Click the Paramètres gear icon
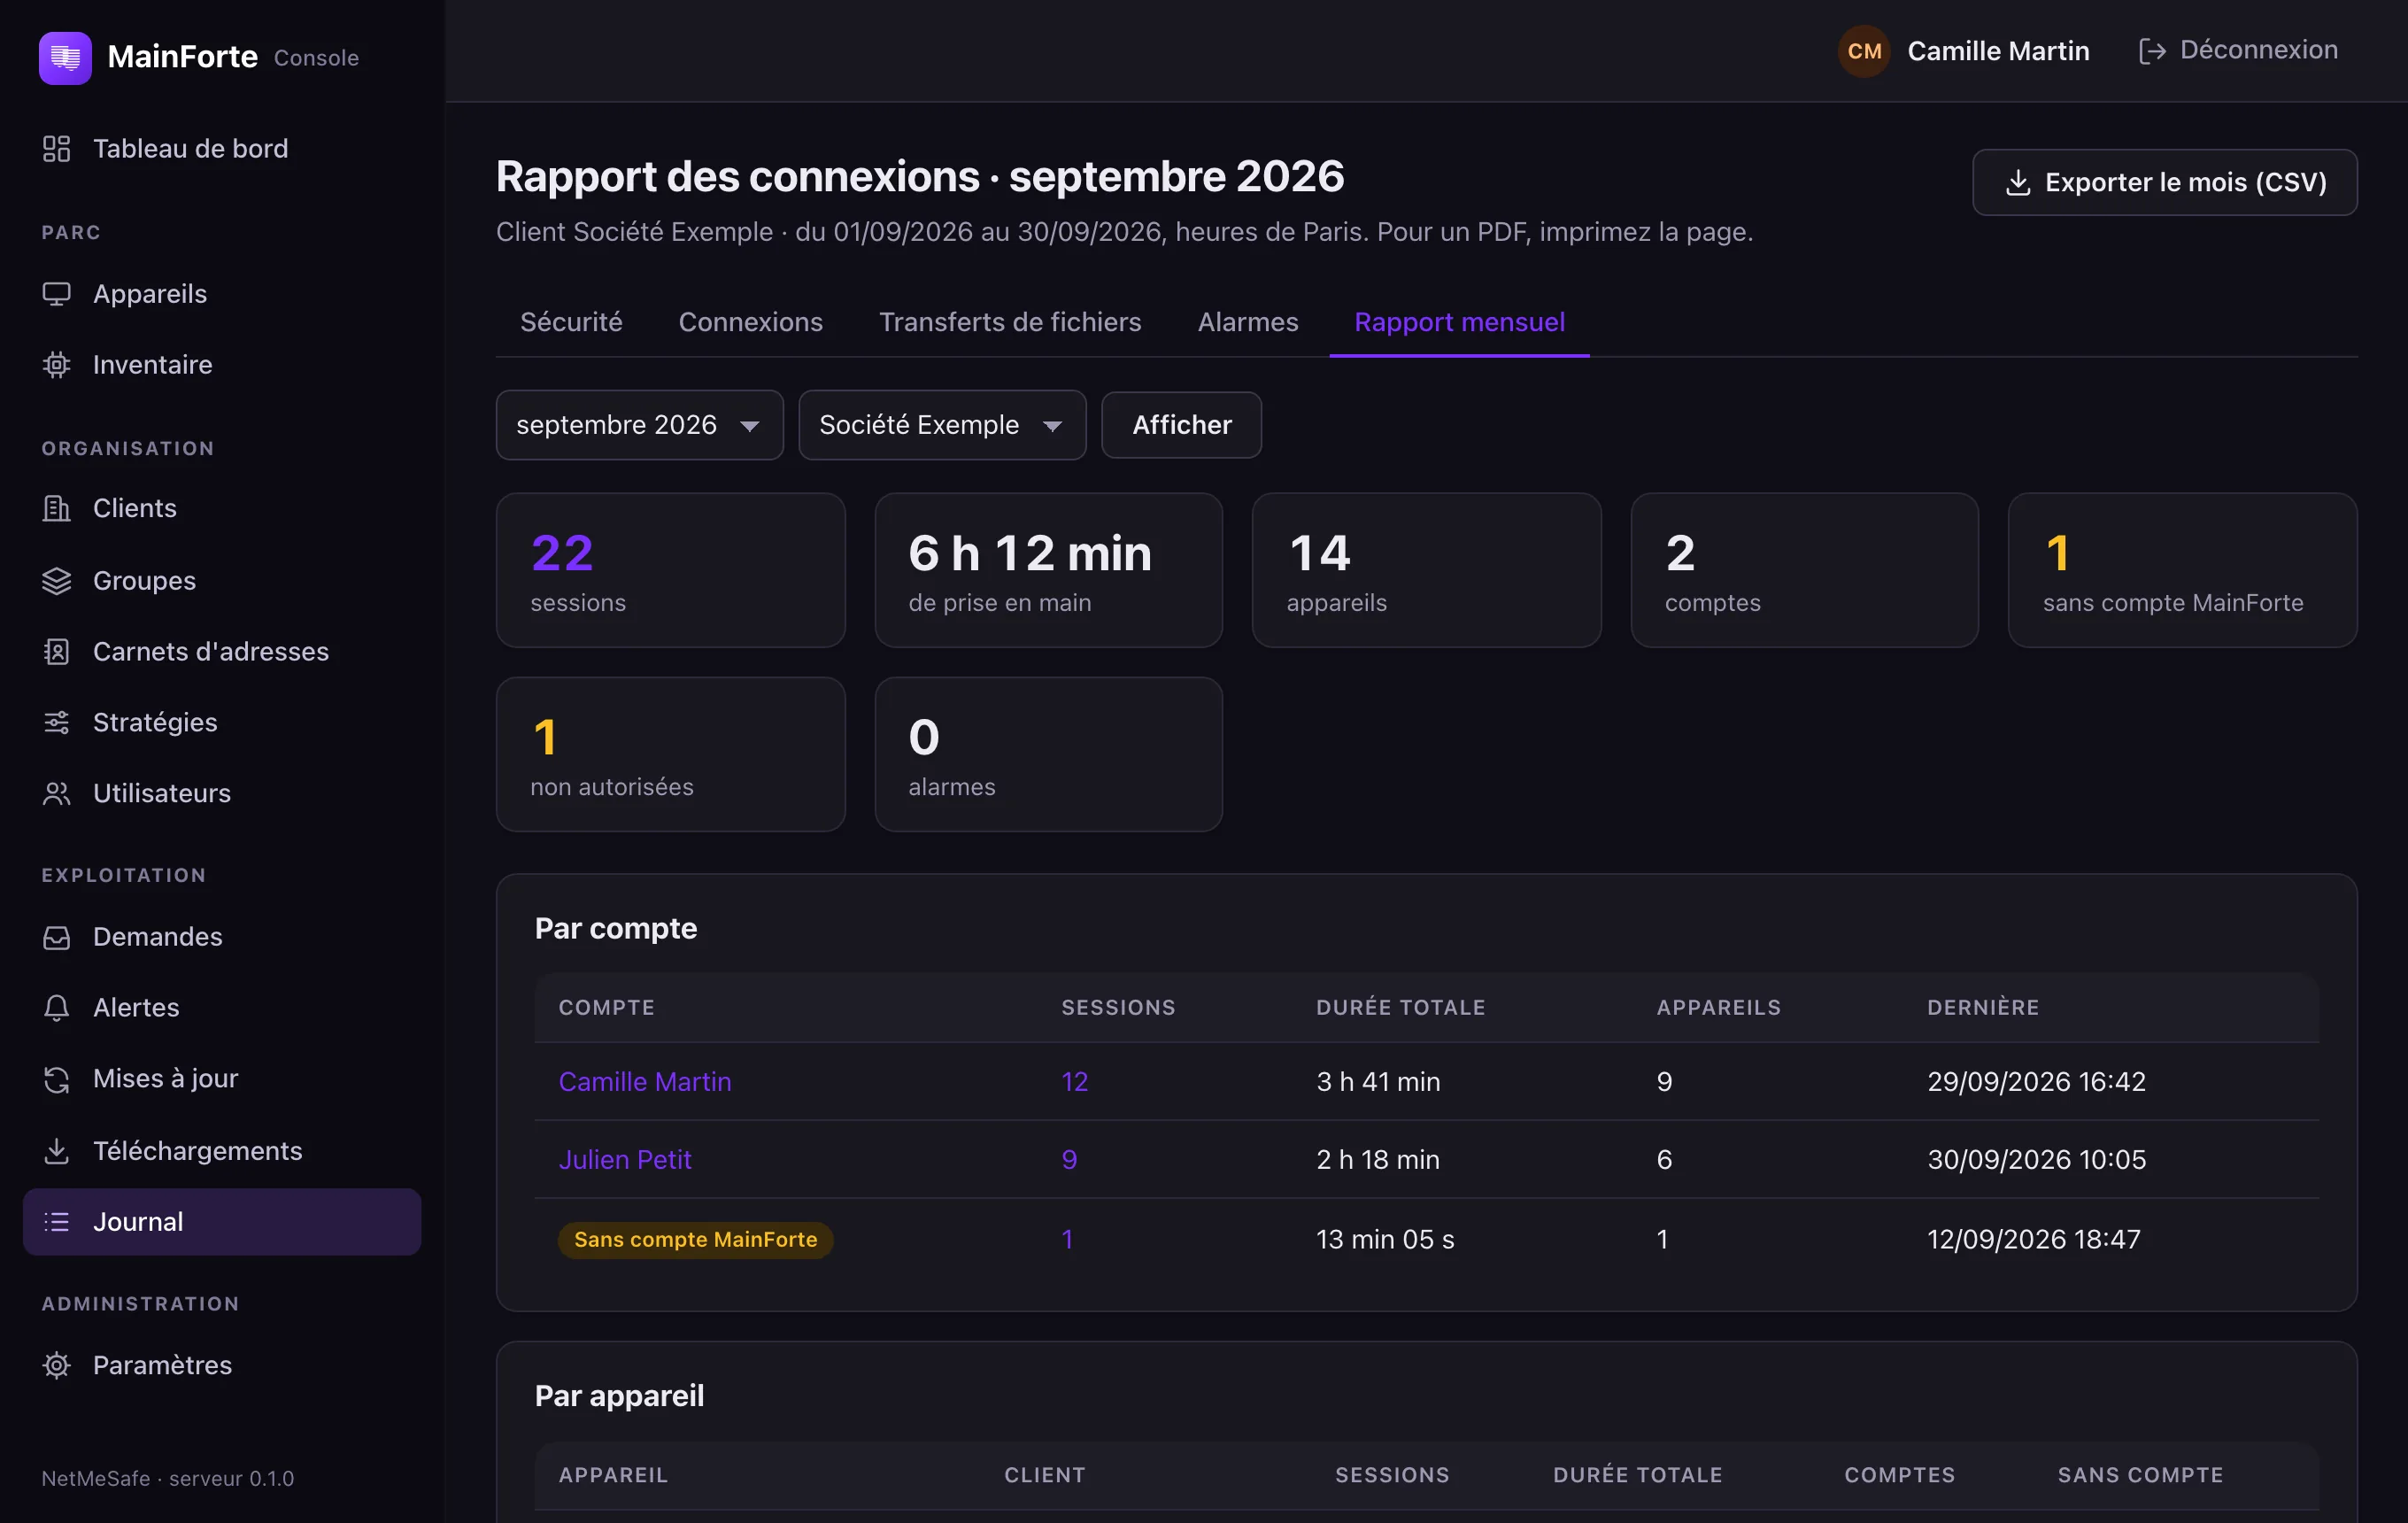 (56, 1364)
